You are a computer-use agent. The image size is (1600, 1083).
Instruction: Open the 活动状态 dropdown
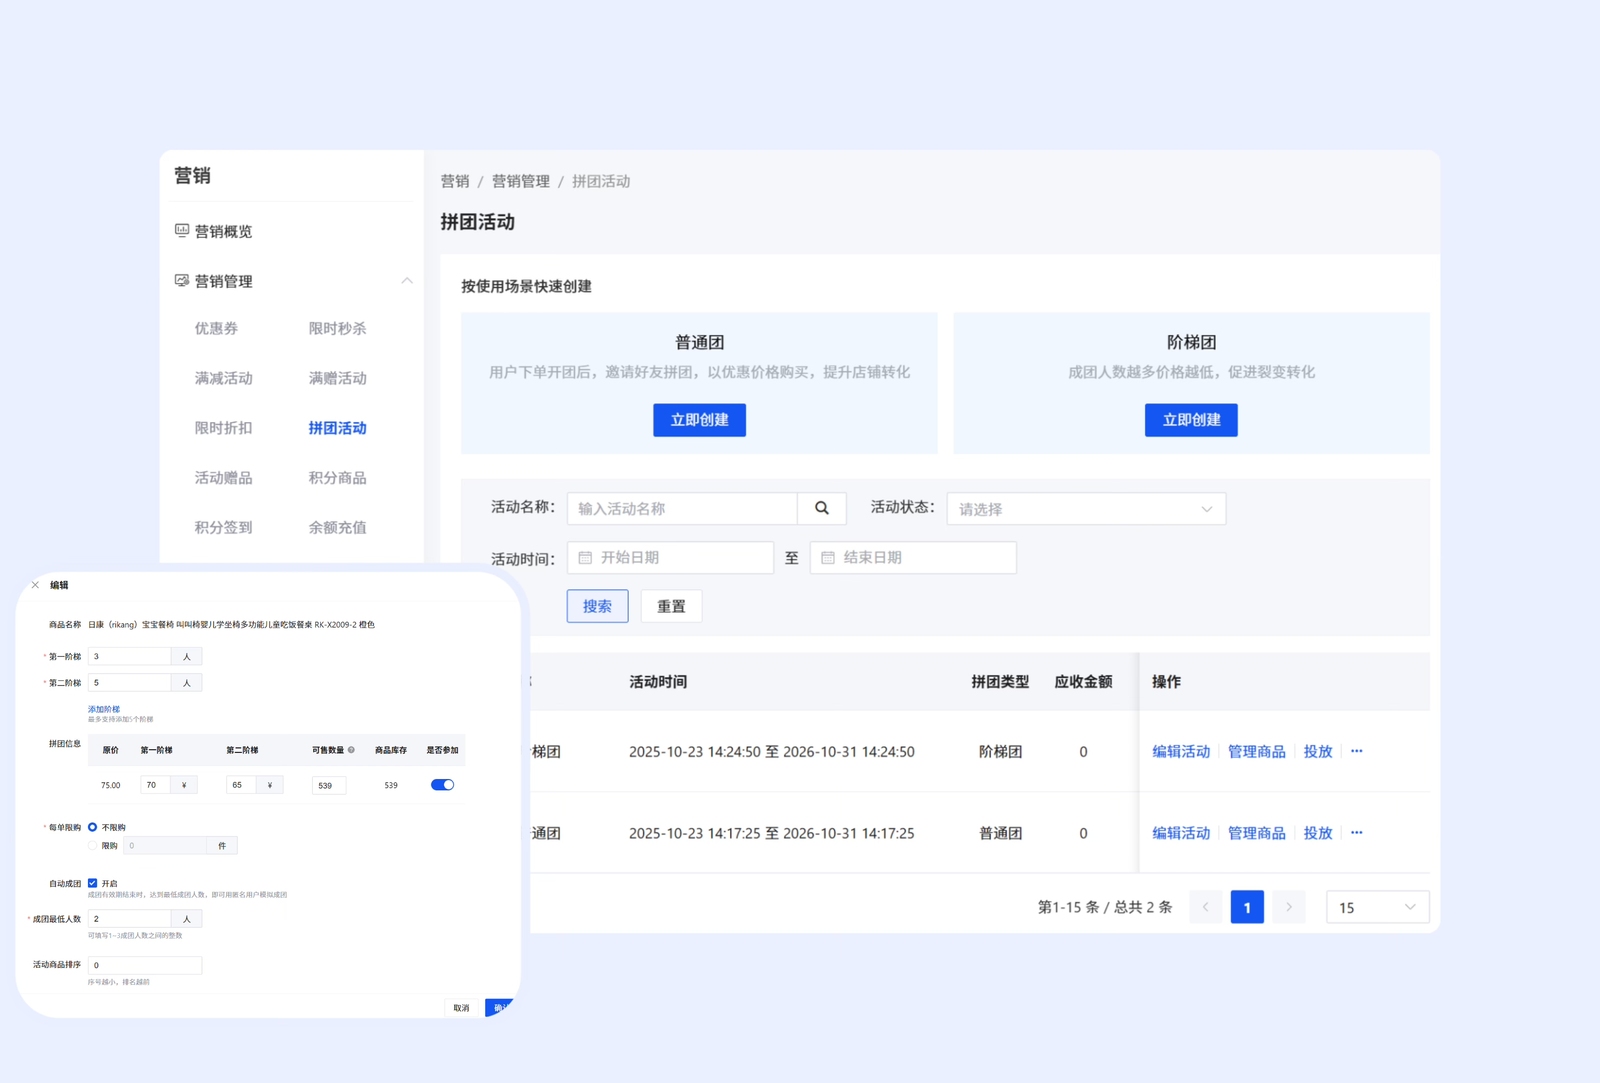click(x=1085, y=509)
